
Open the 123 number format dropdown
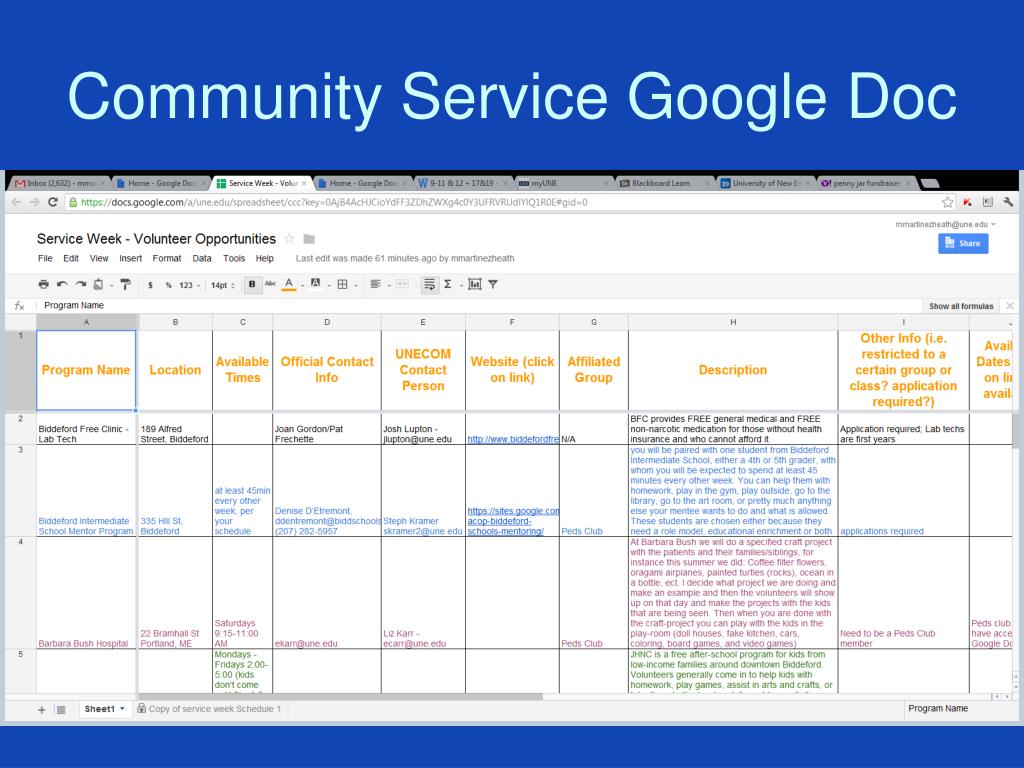189,285
